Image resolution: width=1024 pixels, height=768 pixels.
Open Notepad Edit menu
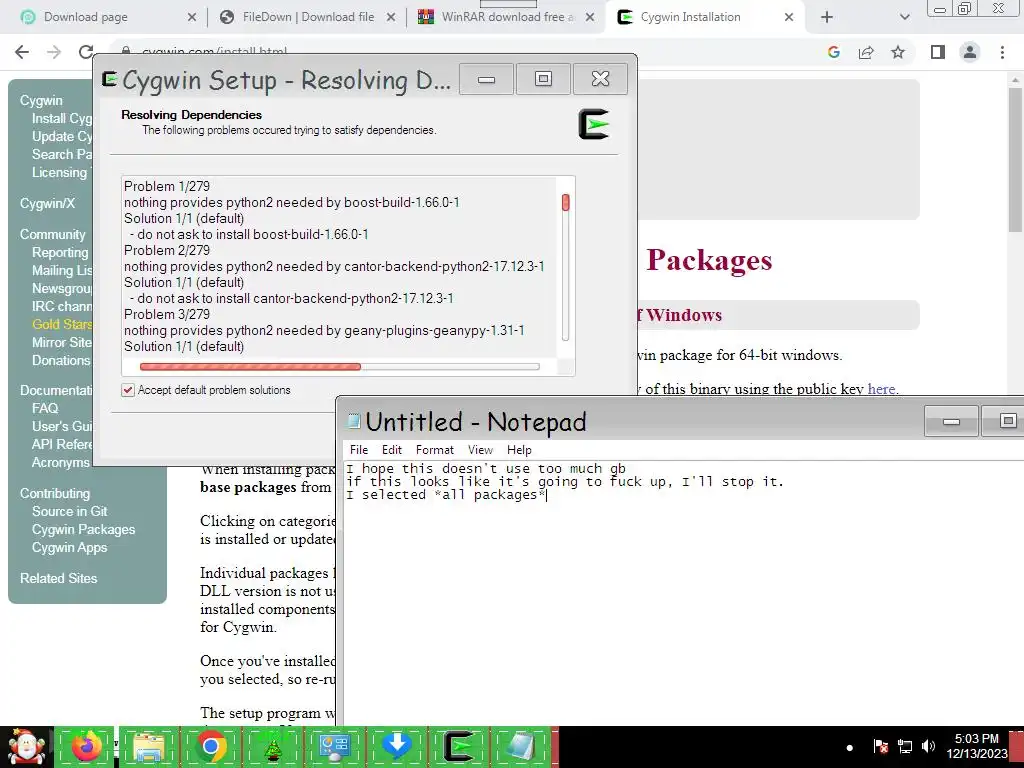click(392, 450)
